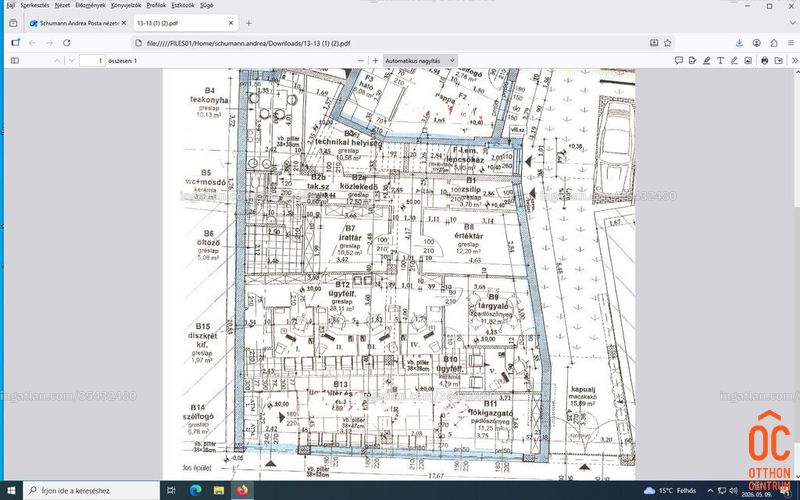Viewport: 800px width, 500px height.
Task: Click the save-to-pocket icon in the address bar
Action: pyautogui.click(x=654, y=43)
